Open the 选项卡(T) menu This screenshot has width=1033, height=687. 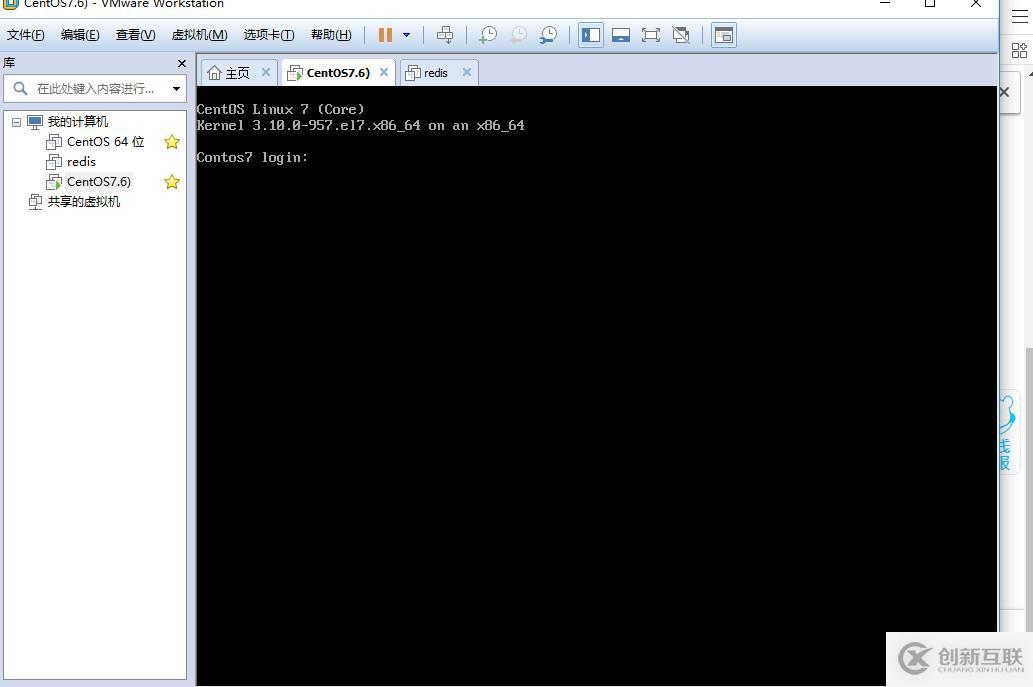click(x=269, y=35)
